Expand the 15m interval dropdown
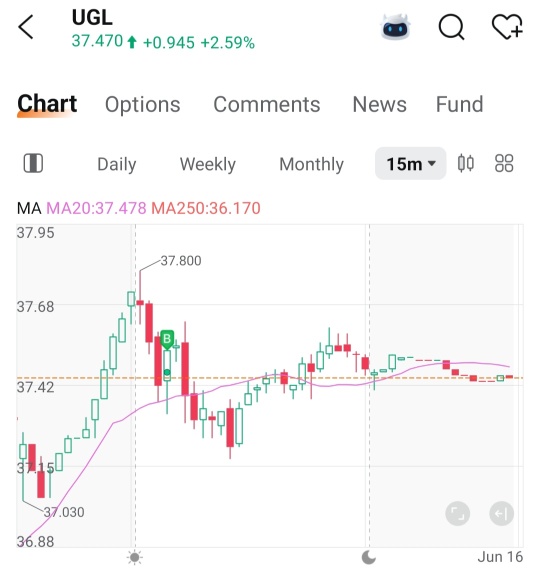 410,163
